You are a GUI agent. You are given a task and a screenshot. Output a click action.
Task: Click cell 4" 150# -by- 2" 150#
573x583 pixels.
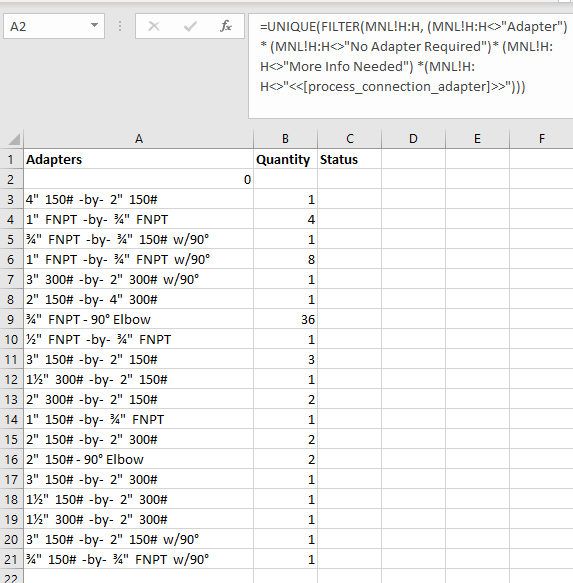point(139,199)
